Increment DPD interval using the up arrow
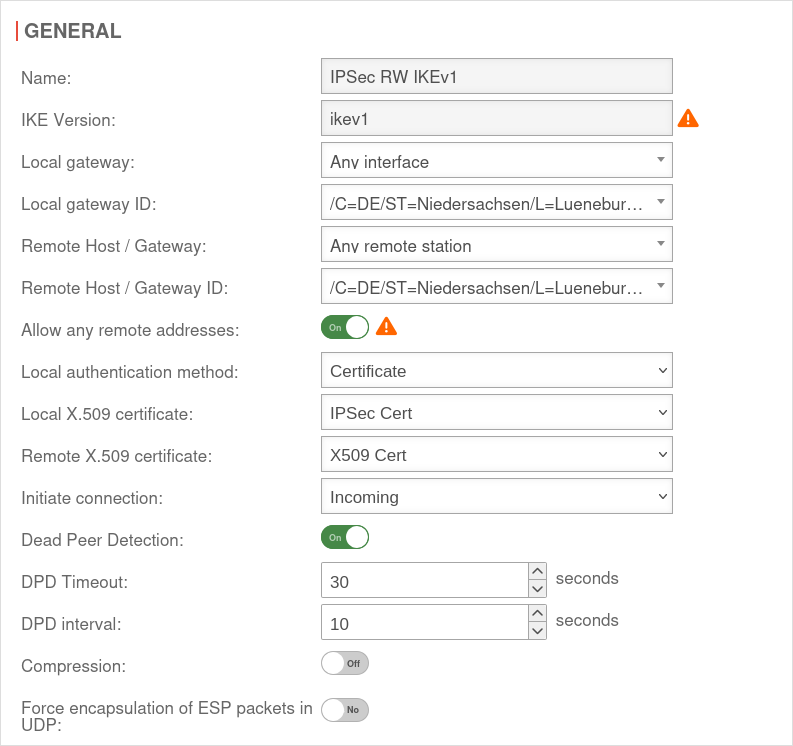793x746 pixels. tap(538, 613)
